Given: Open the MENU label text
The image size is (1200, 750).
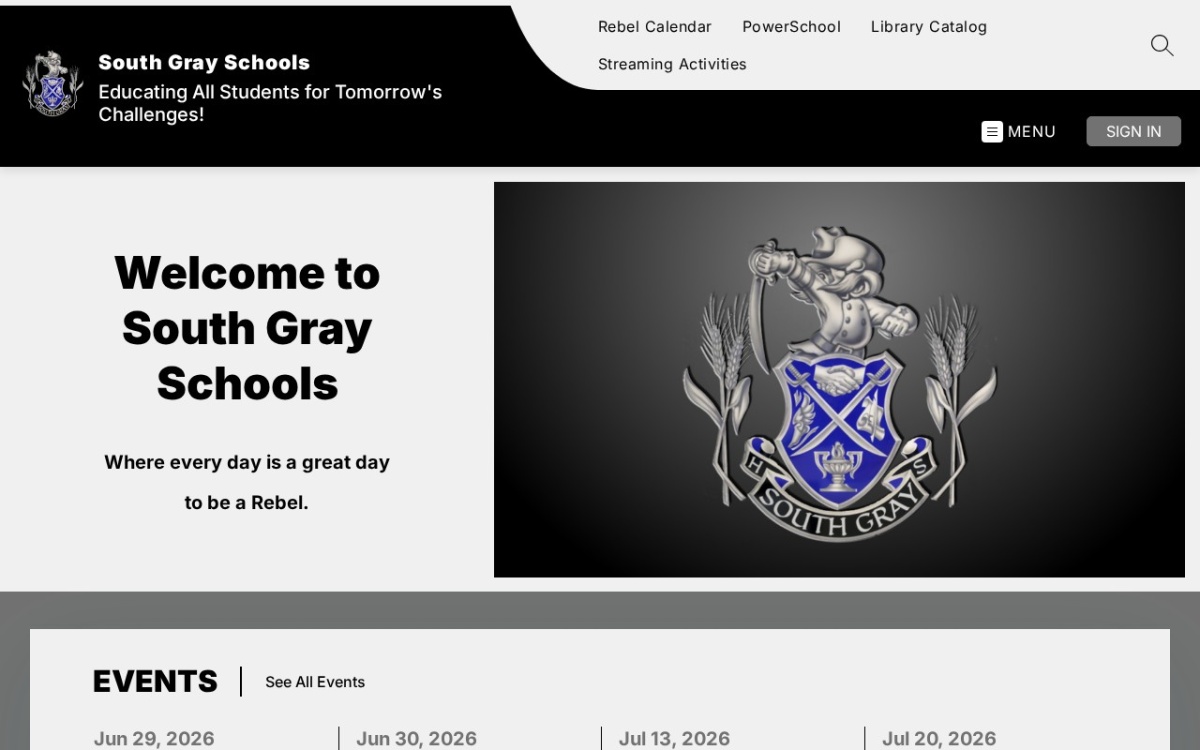Looking at the screenshot, I should [1031, 132].
